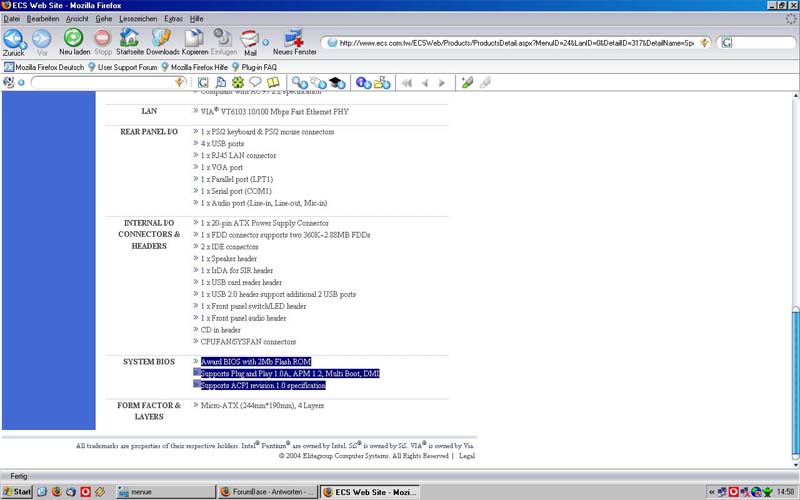Click the graduation cap toolbar icon

point(337,83)
